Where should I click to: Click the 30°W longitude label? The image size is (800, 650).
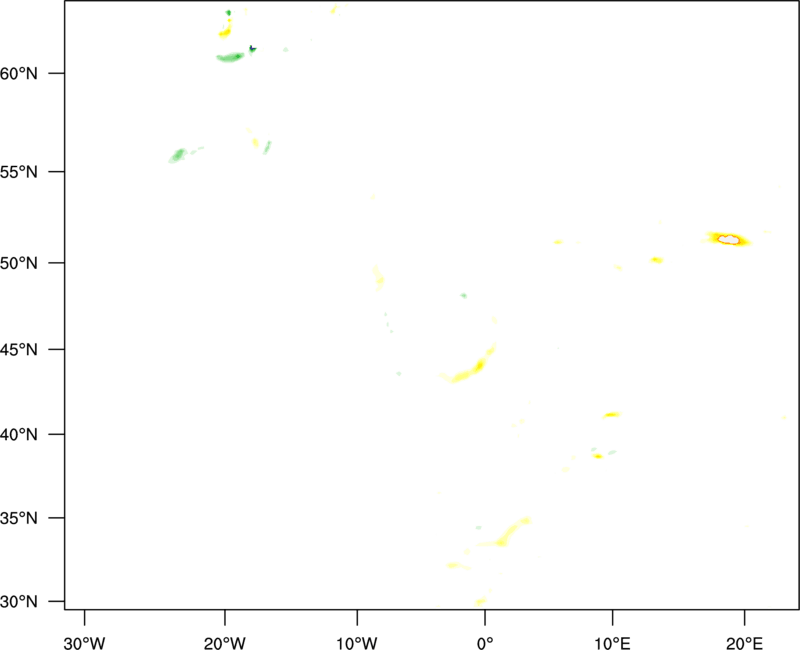[x=84, y=643]
